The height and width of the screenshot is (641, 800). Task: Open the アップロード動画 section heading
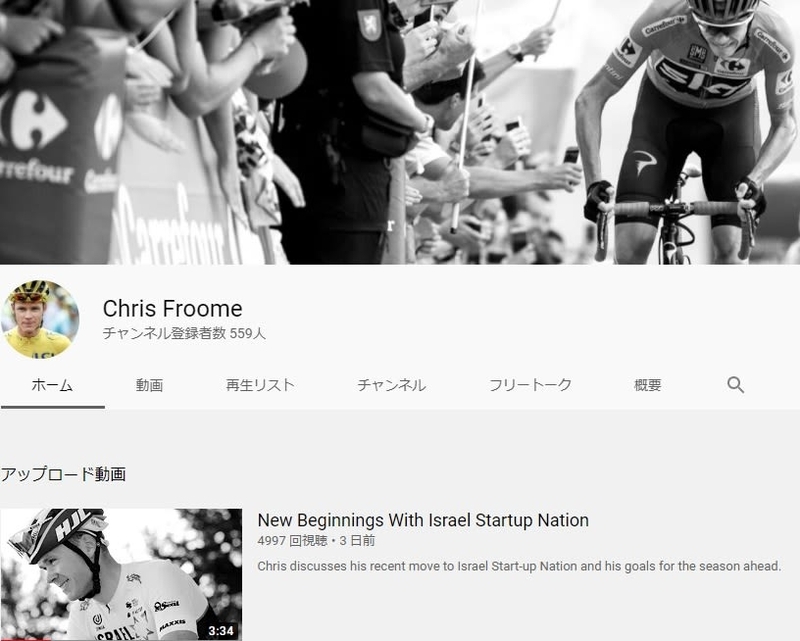point(63,474)
